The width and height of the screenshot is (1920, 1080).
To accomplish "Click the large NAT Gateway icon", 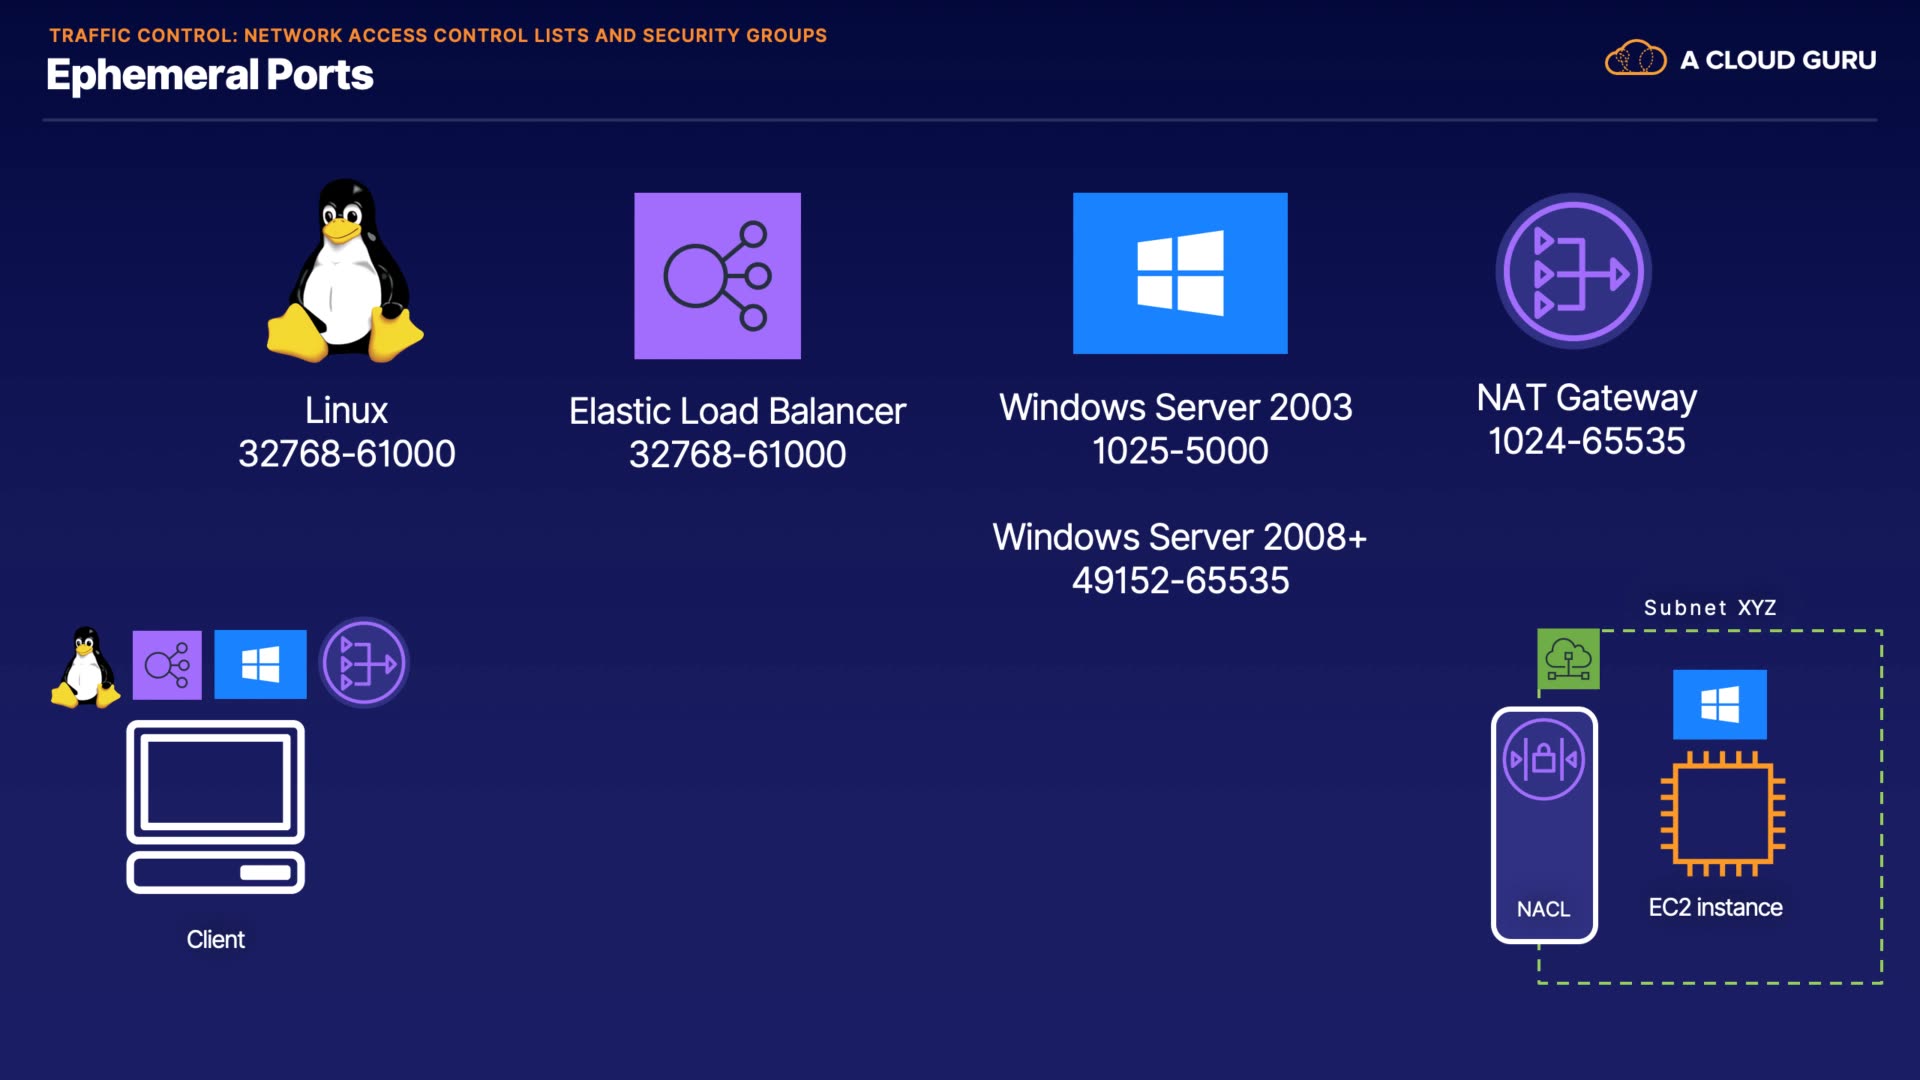I will pyautogui.click(x=1573, y=271).
